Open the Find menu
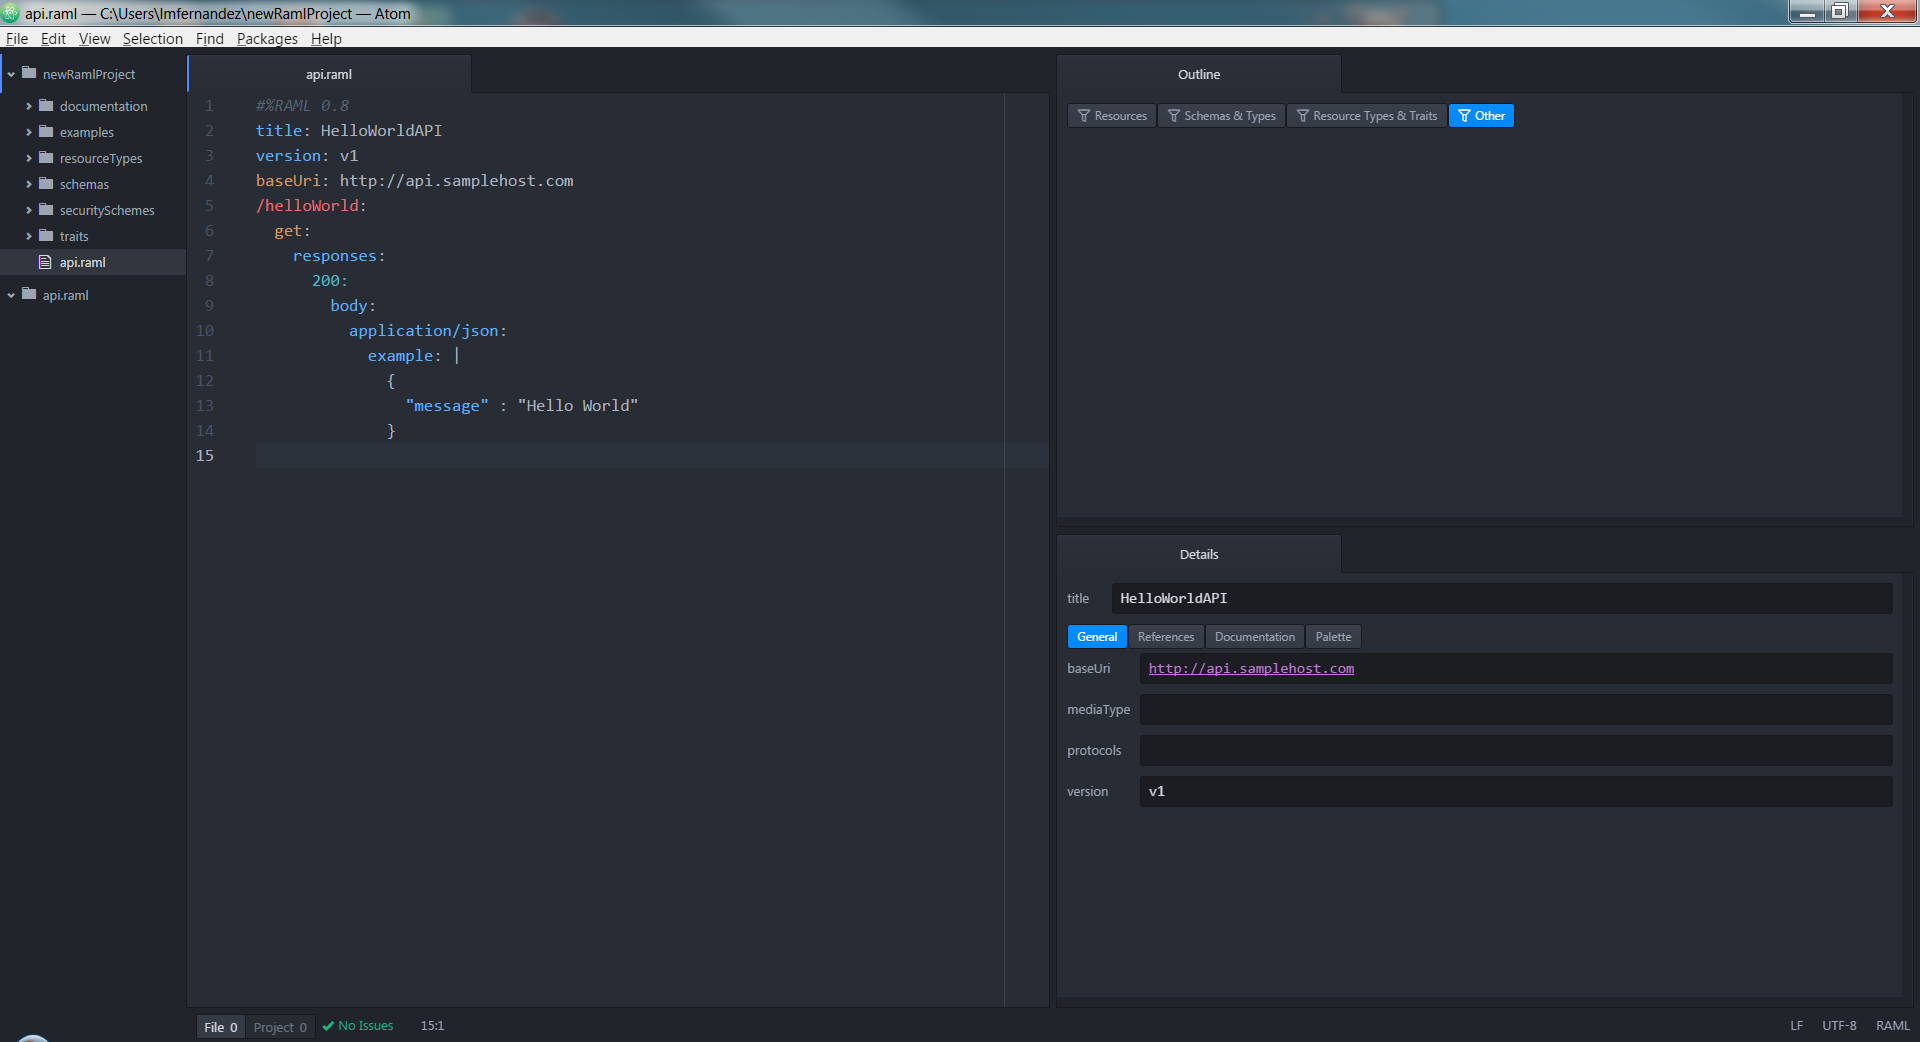 coord(209,38)
